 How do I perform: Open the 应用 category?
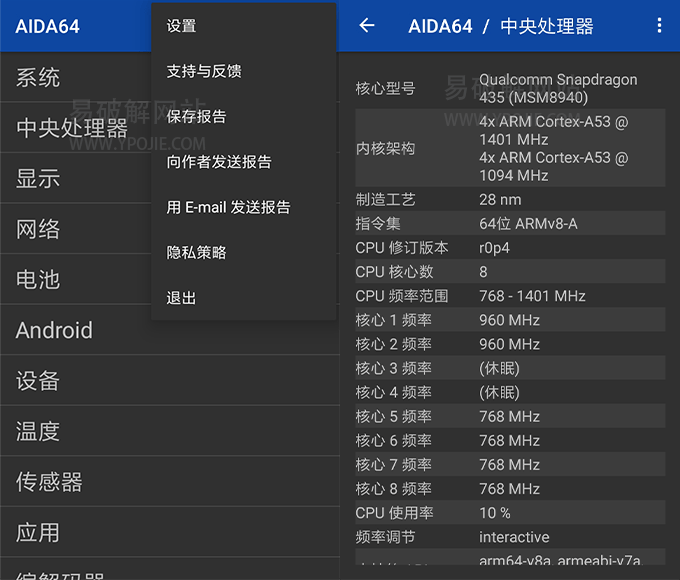click(x=170, y=532)
